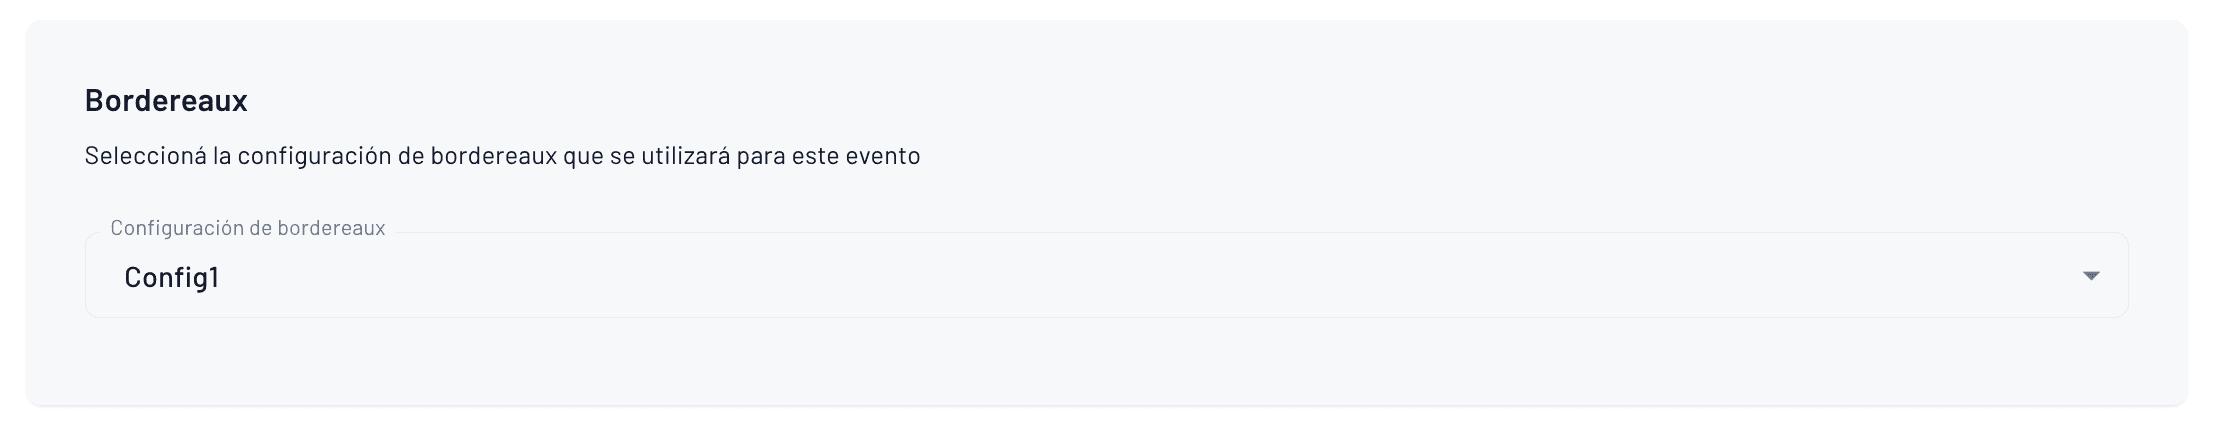Click the Bordereaux section heading
The width and height of the screenshot is (2222, 432).
(166, 100)
